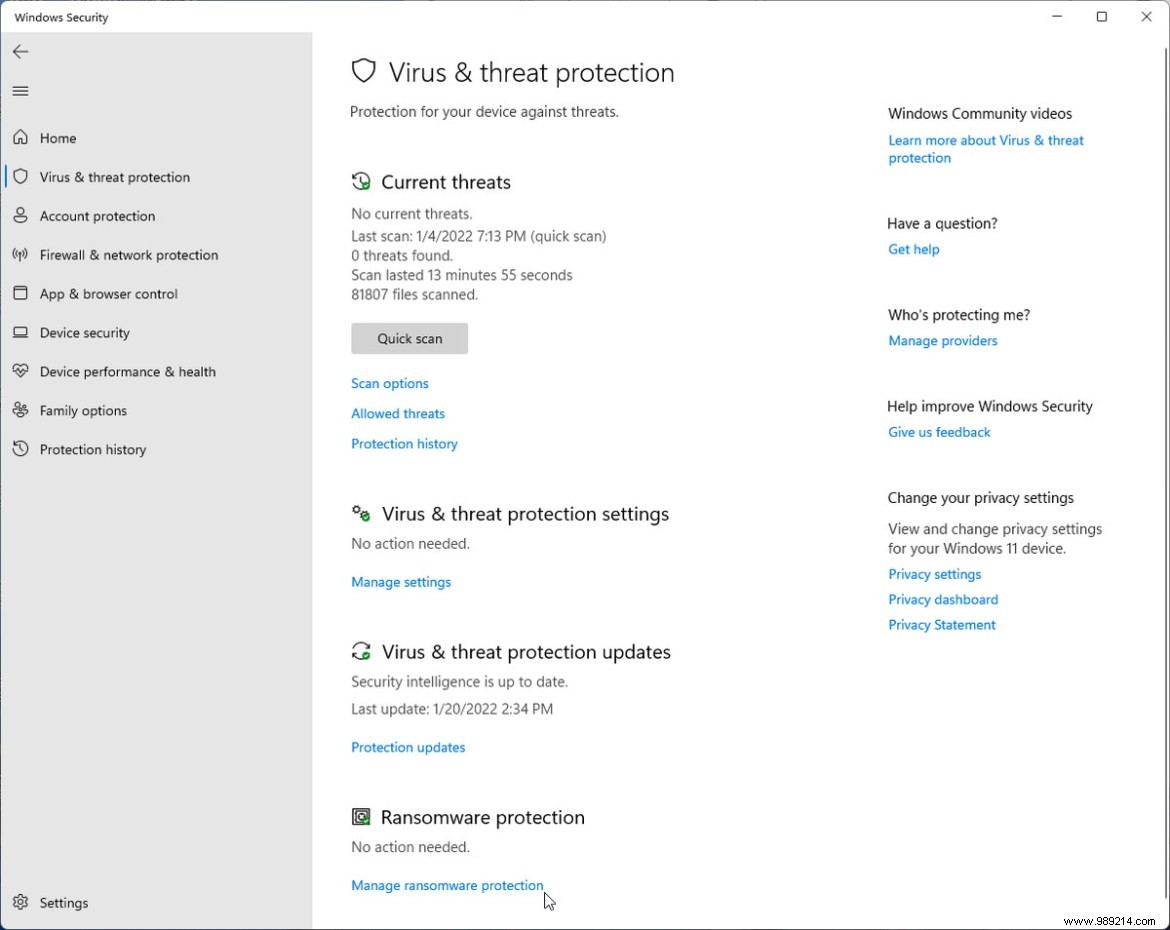This screenshot has height=930, width=1170.
Task: Click Manage settings under protection settings
Action: click(400, 581)
